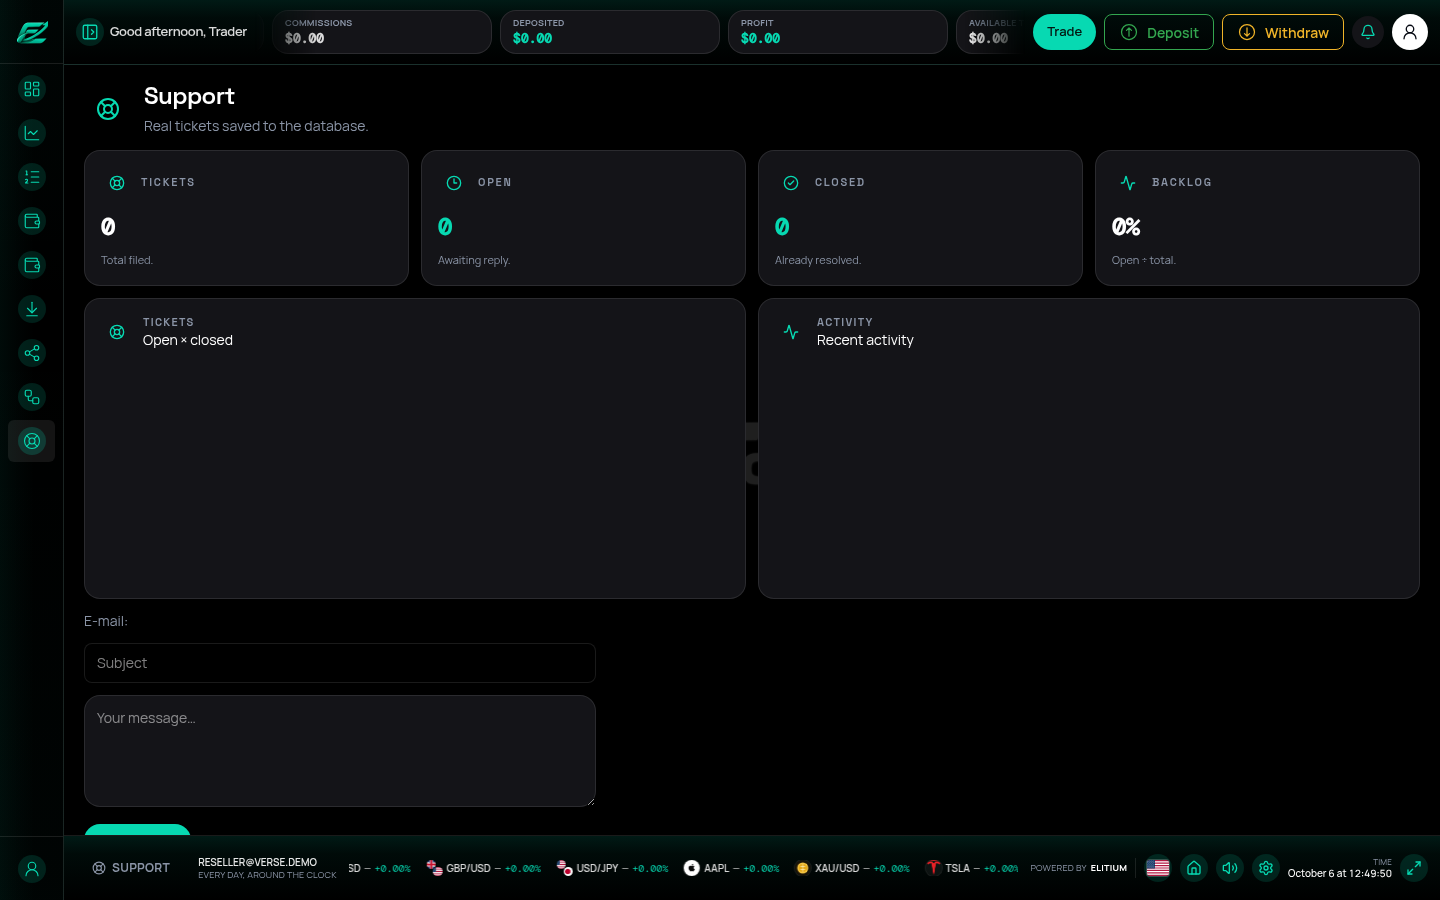
Task: Open the download arrow icon in the sidebar
Action: coord(32,309)
